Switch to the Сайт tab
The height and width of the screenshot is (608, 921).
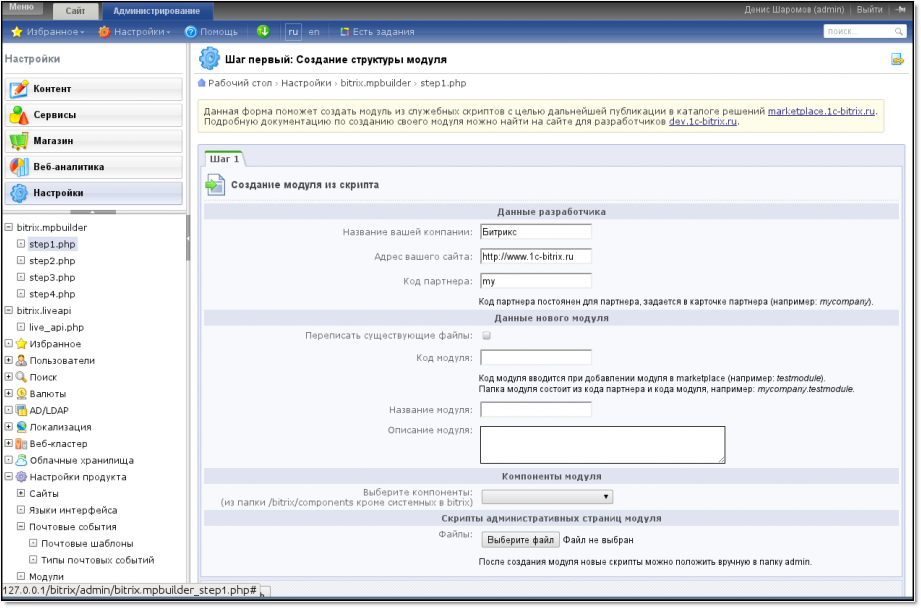tap(76, 11)
